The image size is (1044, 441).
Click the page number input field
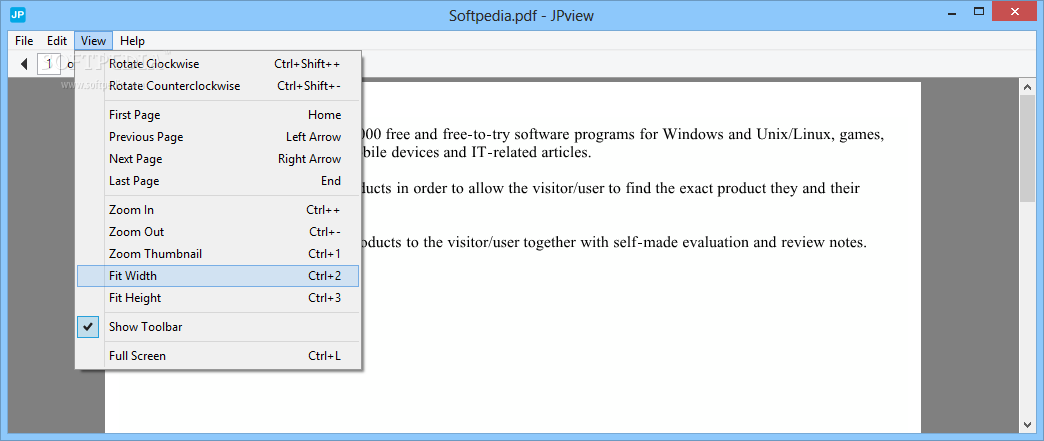(49, 64)
